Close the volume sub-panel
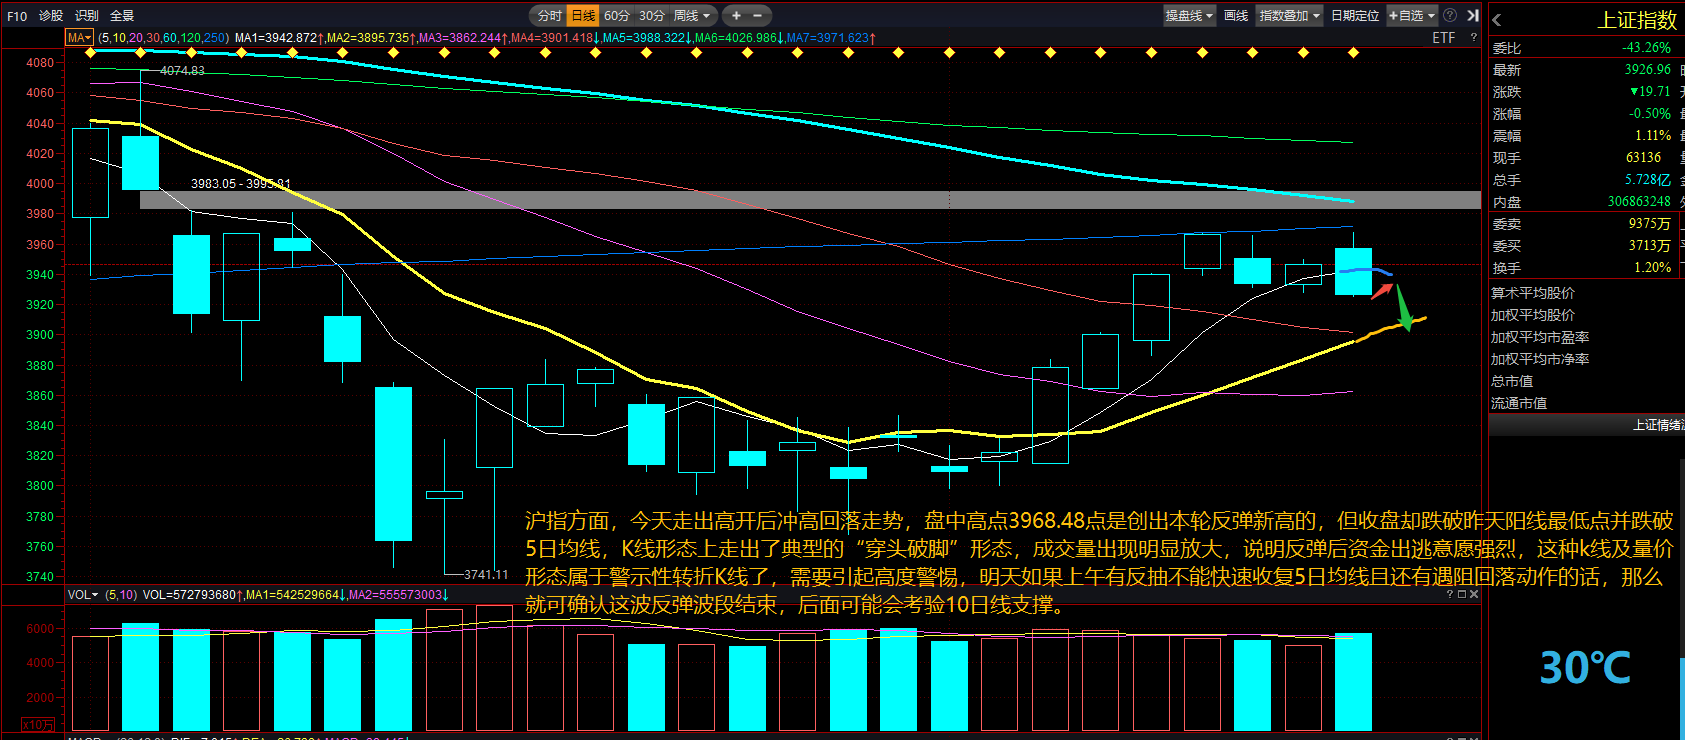This screenshot has height=740, width=1685. [x=1474, y=594]
